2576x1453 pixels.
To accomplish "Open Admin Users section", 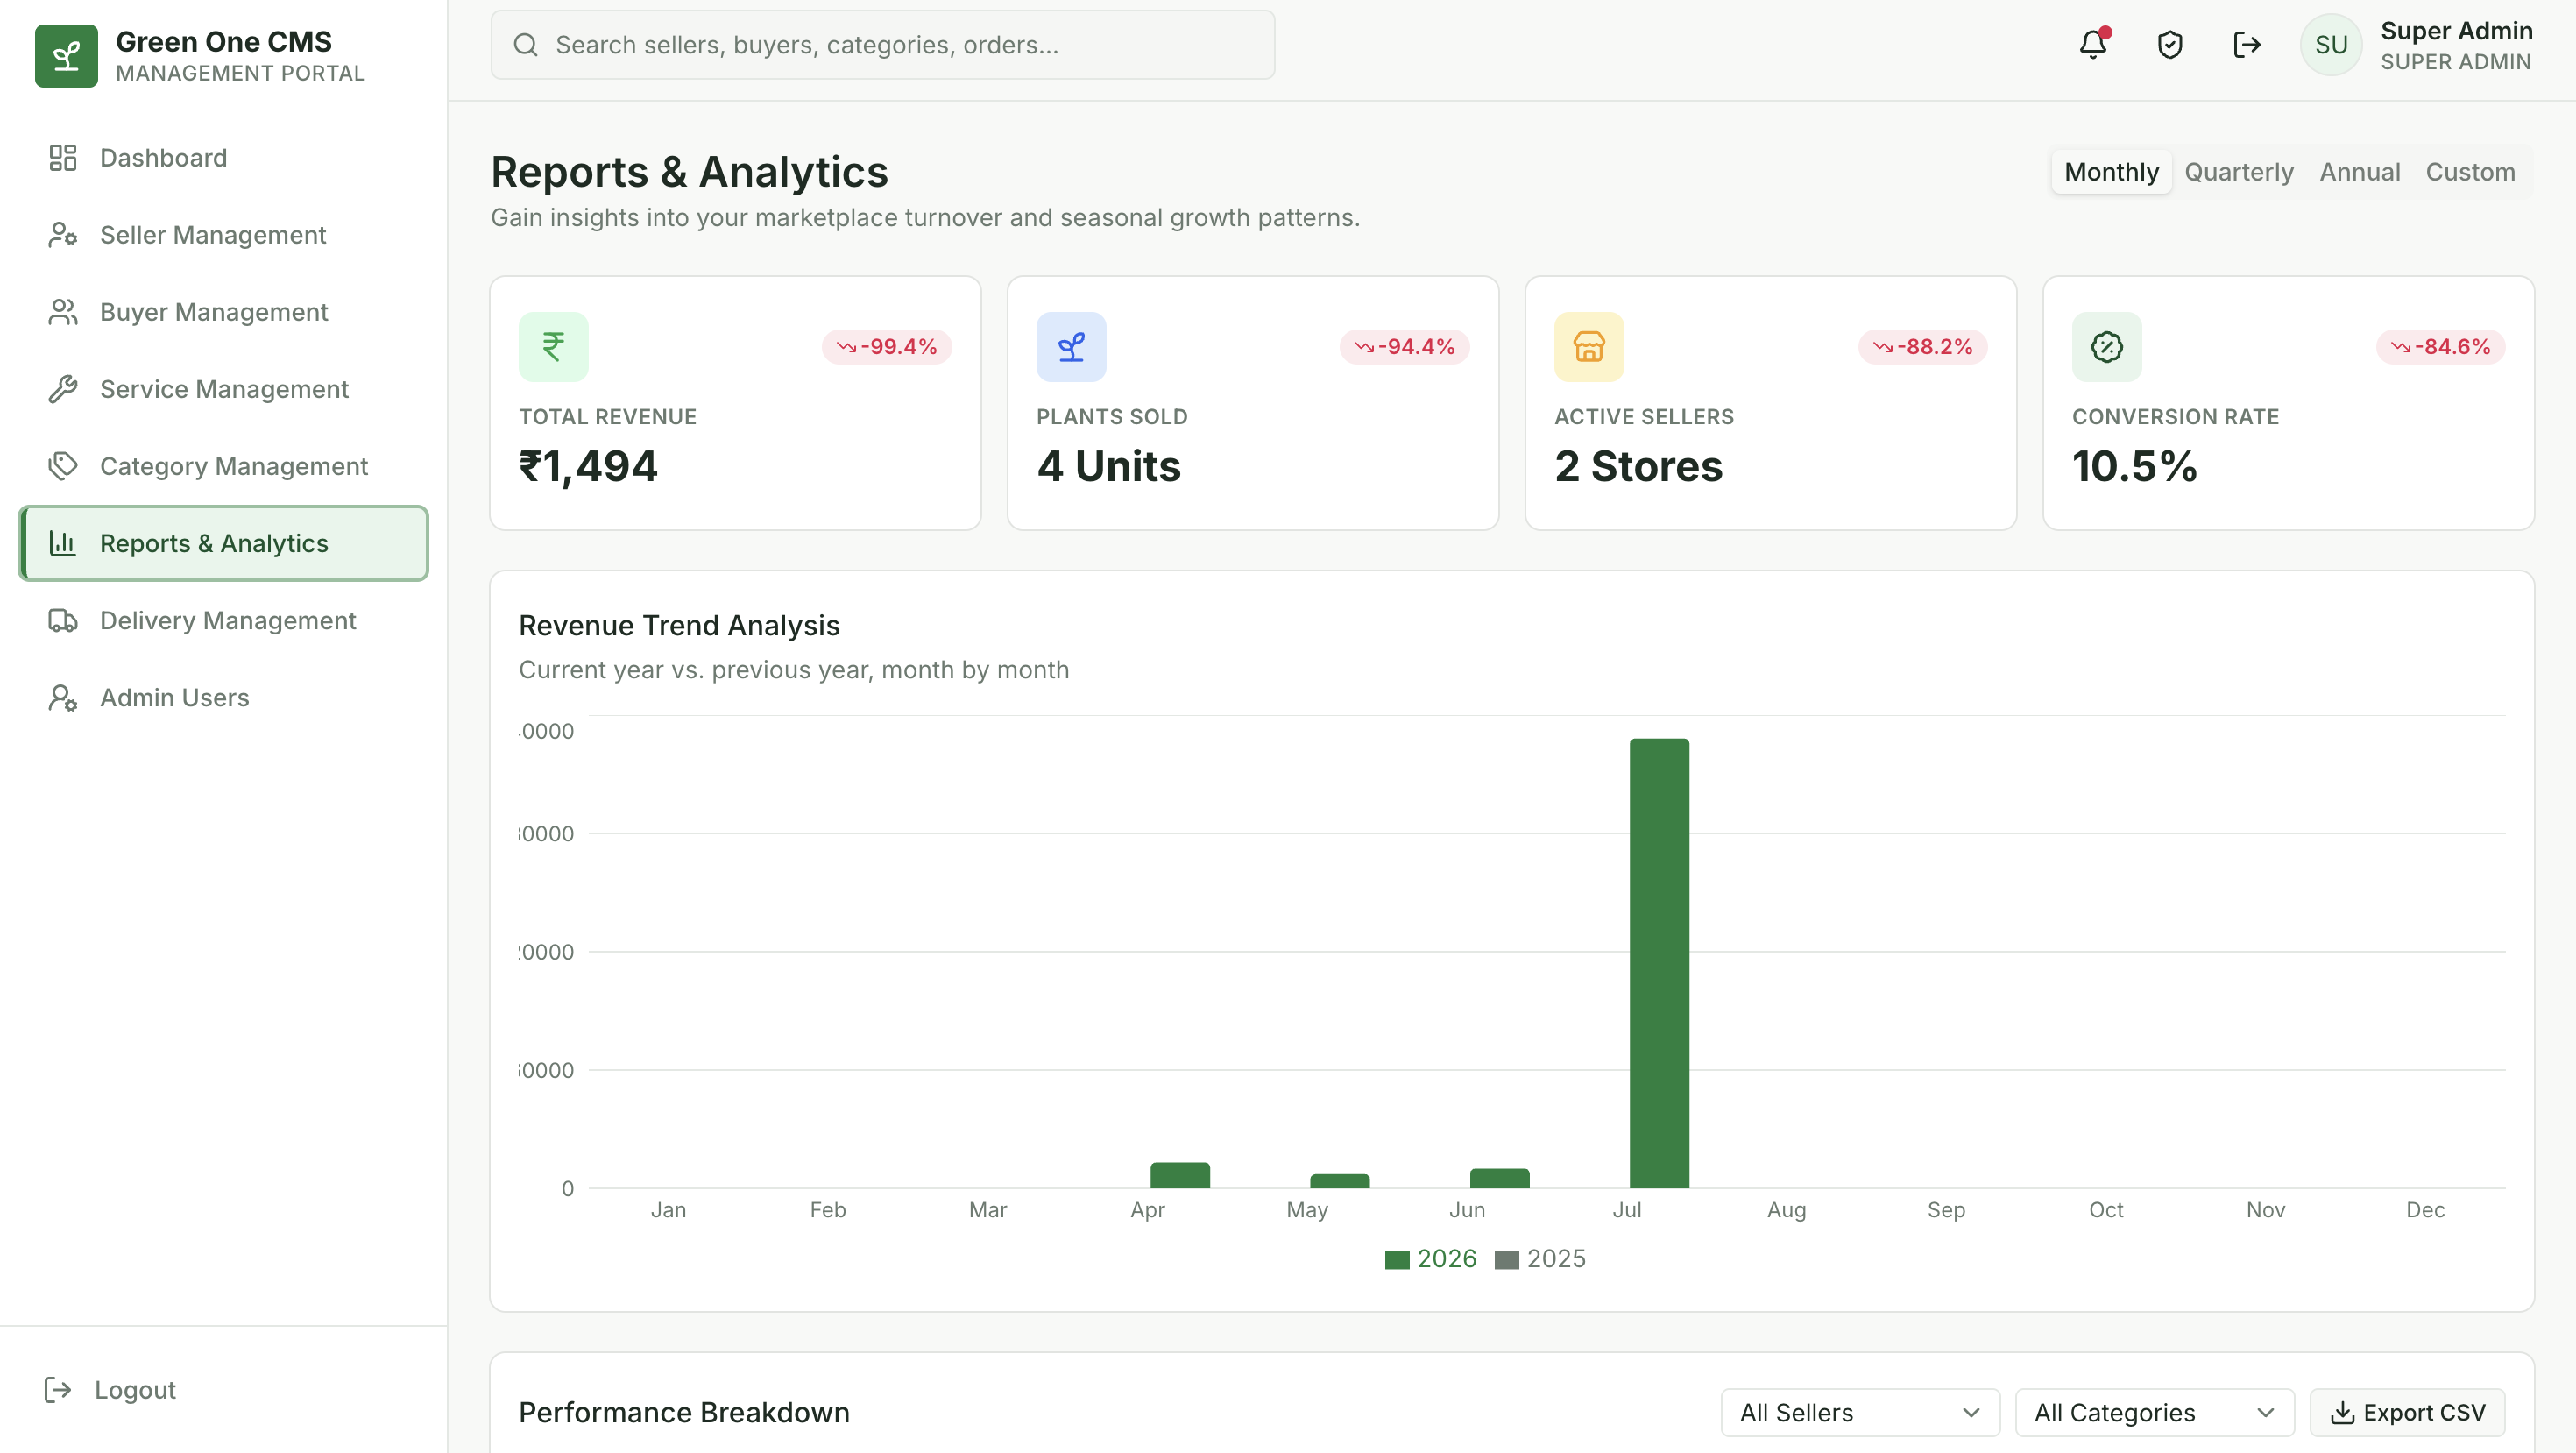I will (223, 697).
